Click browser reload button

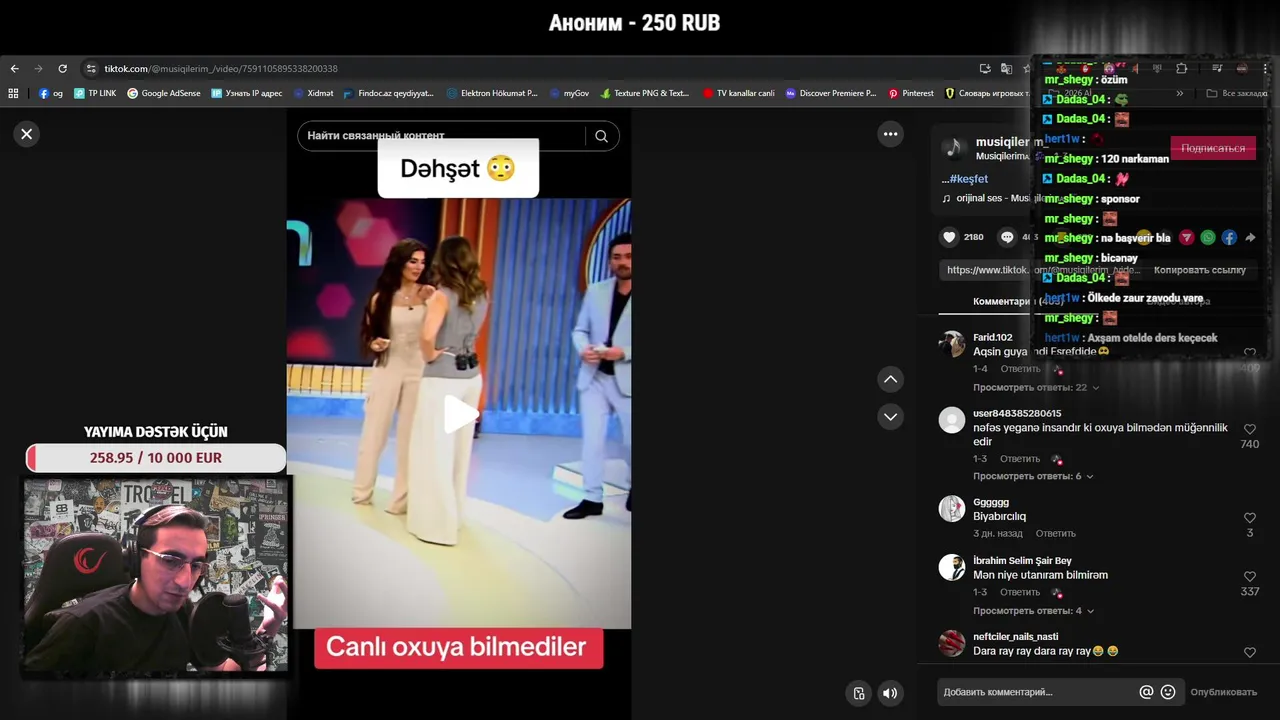(x=62, y=69)
